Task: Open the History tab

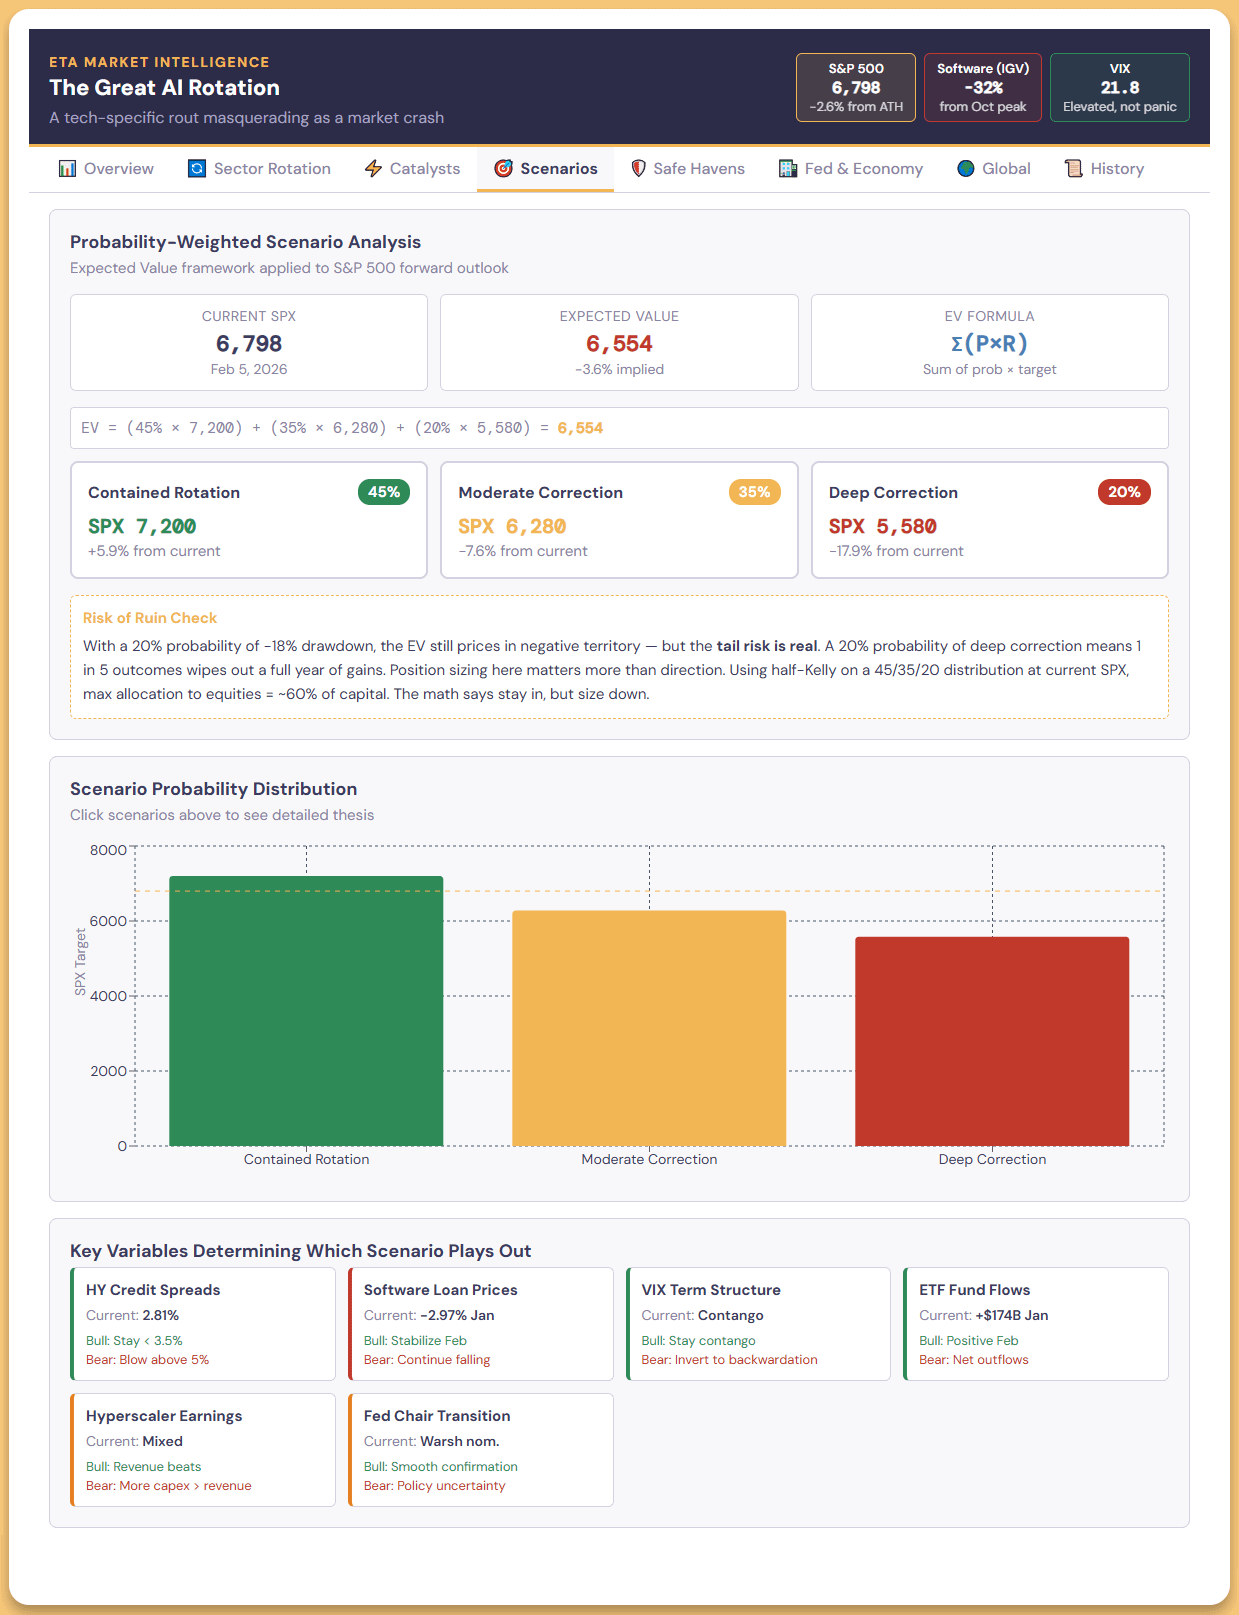Action: pyautogui.click(x=1105, y=169)
